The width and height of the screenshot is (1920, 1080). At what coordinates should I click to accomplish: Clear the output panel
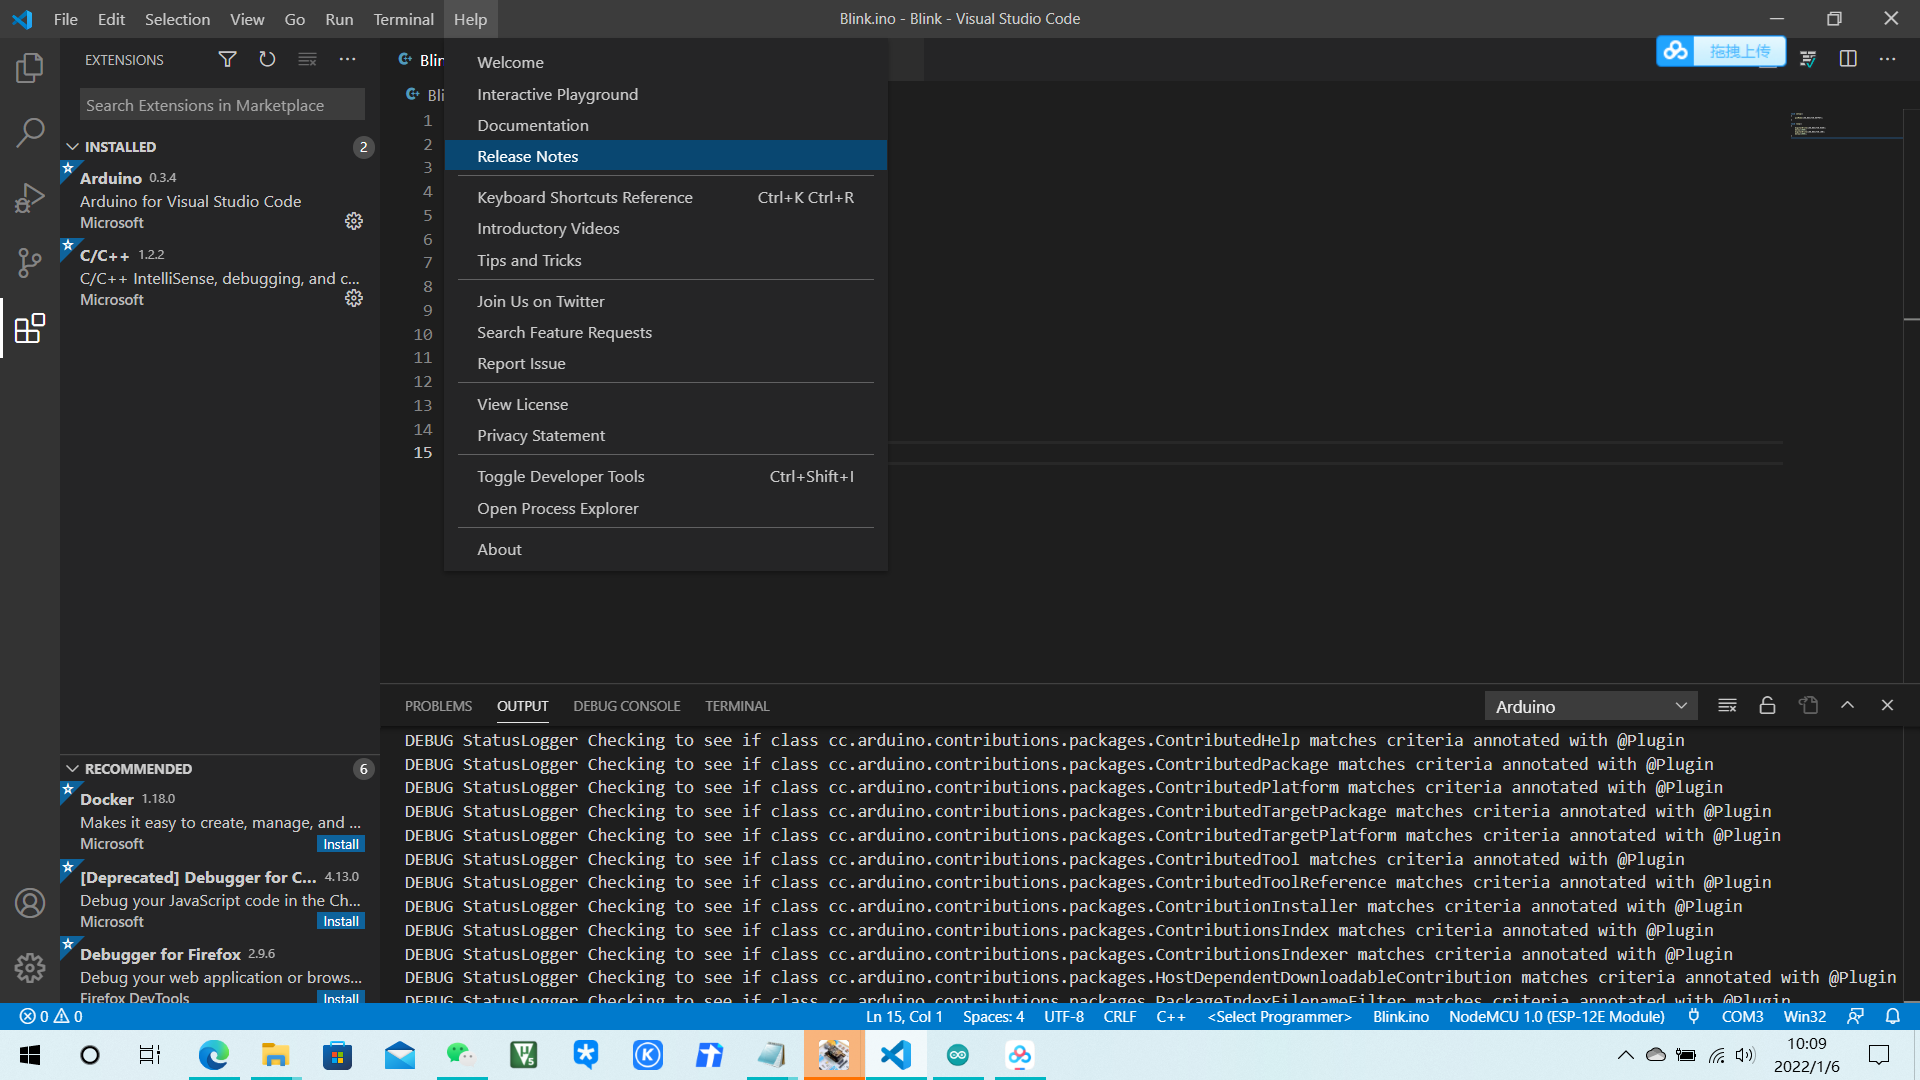point(1727,706)
